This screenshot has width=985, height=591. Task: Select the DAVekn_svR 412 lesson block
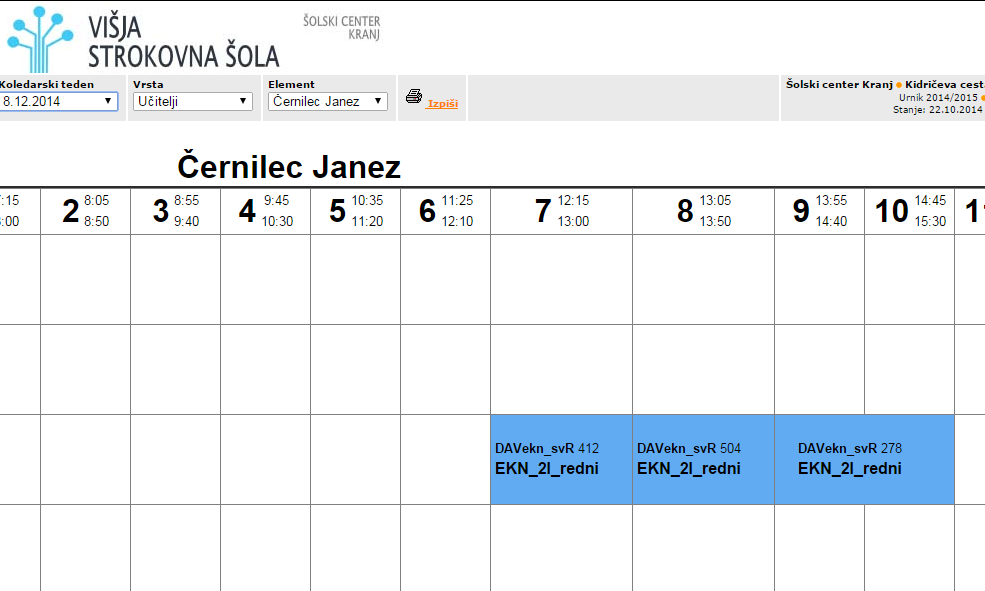pyautogui.click(x=562, y=459)
